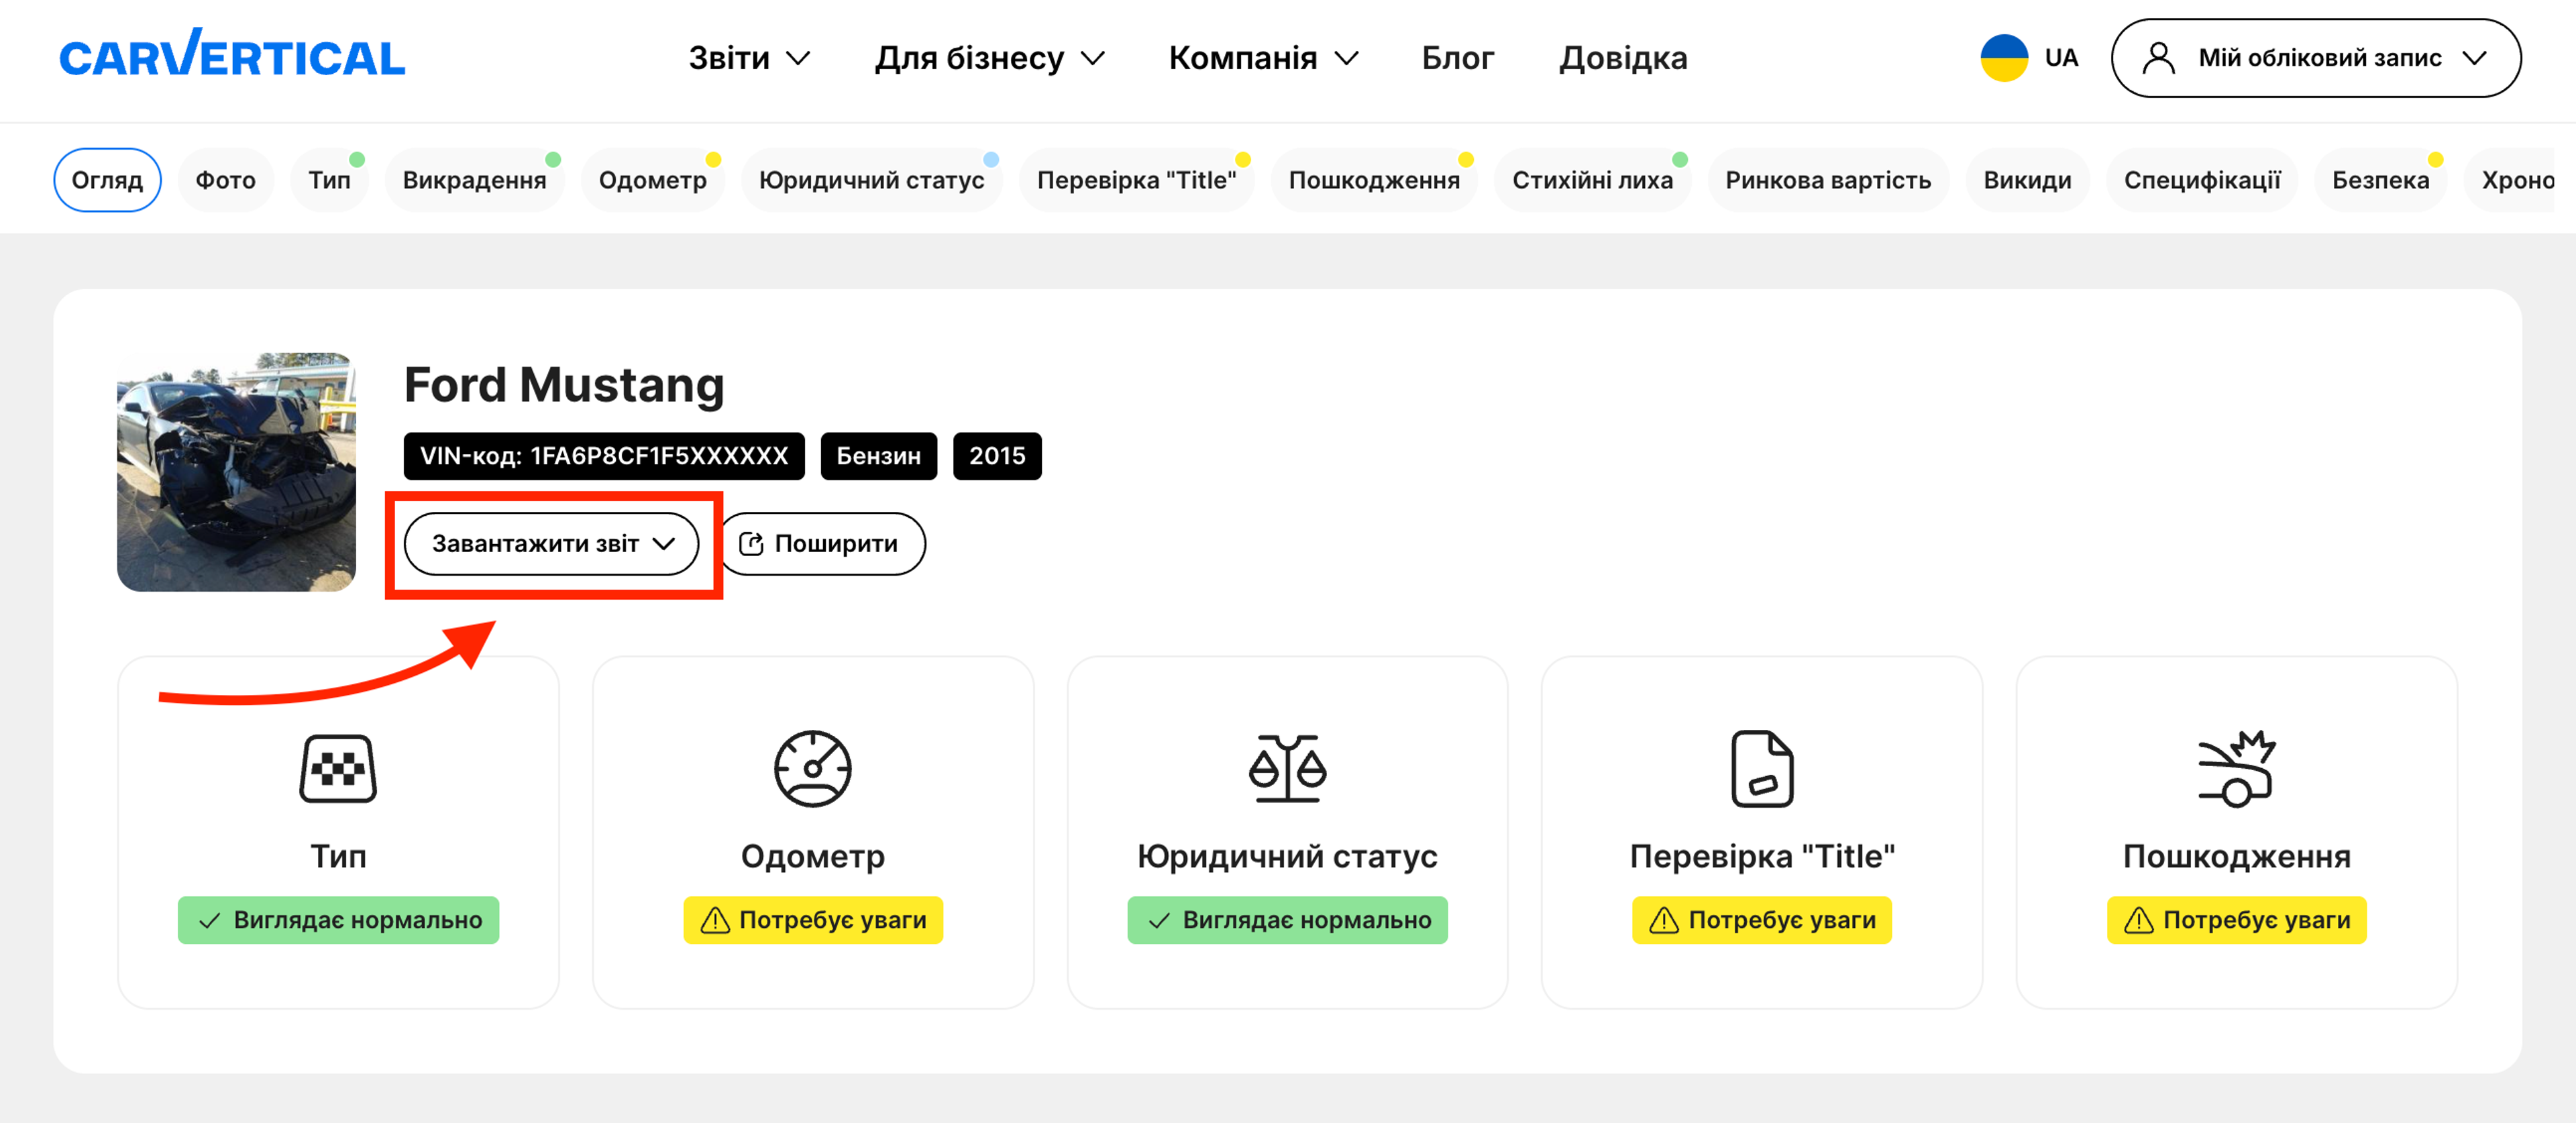This screenshot has height=1123, width=2576.
Task: Click Виглядає нормально under Юридичний статус
Action: [1287, 920]
